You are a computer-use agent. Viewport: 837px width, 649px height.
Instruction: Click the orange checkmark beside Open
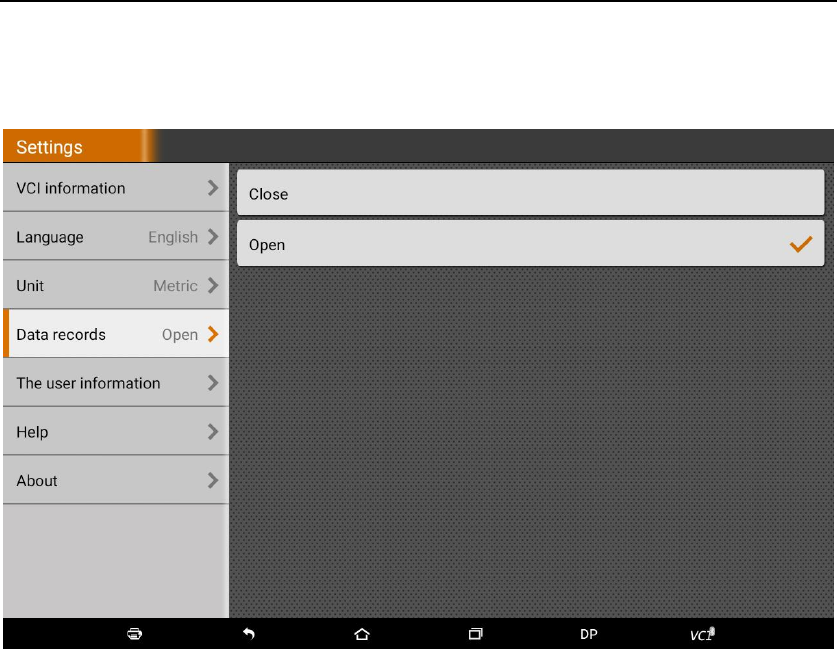(x=801, y=244)
